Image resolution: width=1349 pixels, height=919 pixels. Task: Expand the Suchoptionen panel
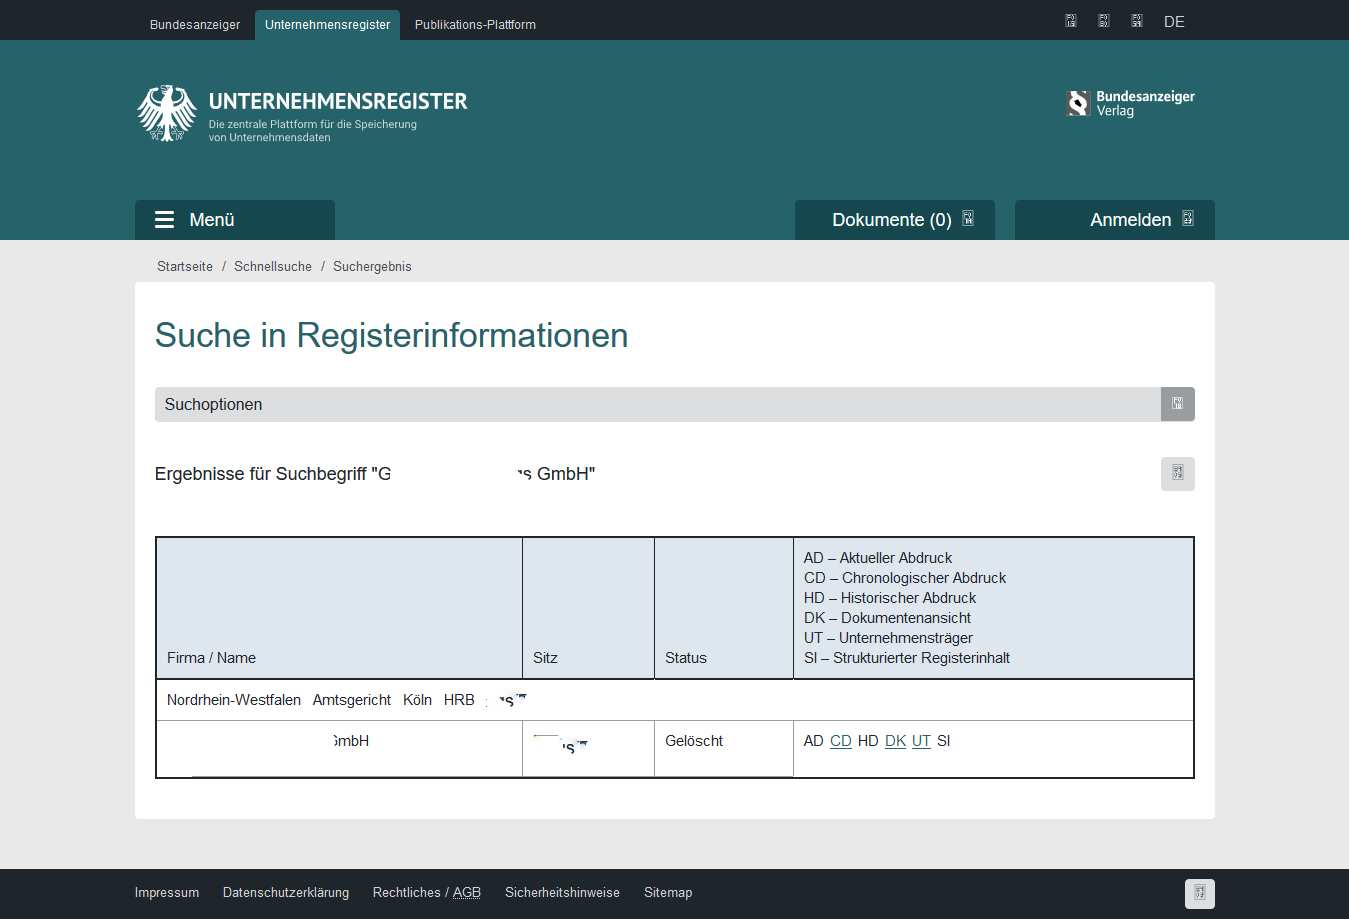click(1177, 404)
